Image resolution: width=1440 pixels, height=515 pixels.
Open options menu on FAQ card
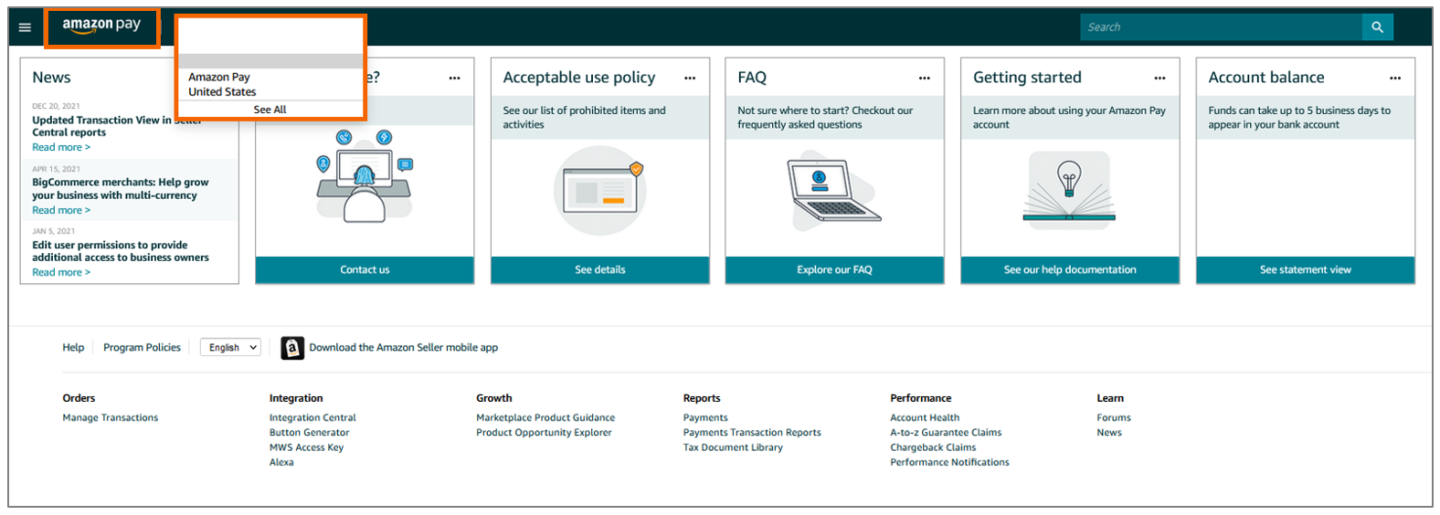pos(925,78)
